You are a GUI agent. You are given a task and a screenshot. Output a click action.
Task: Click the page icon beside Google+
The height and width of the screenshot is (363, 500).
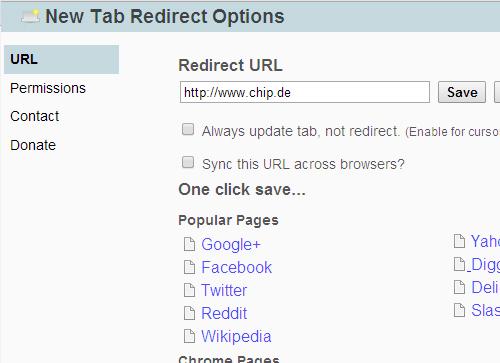189,244
